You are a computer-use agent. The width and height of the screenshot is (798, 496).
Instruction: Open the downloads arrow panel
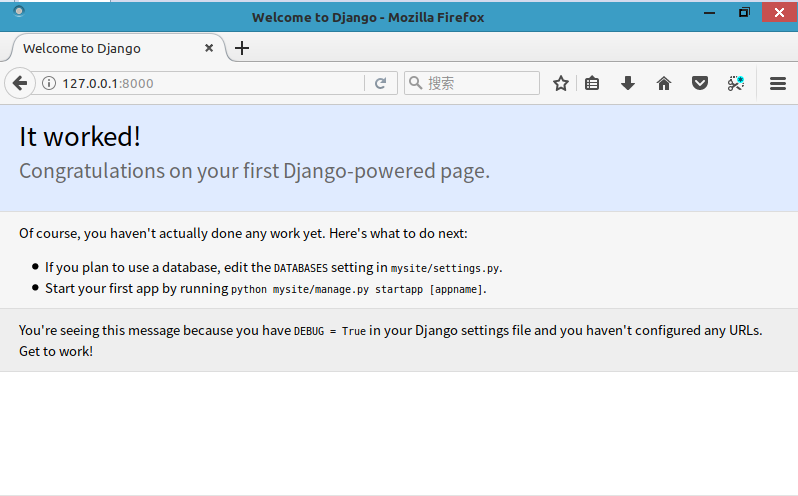628,83
